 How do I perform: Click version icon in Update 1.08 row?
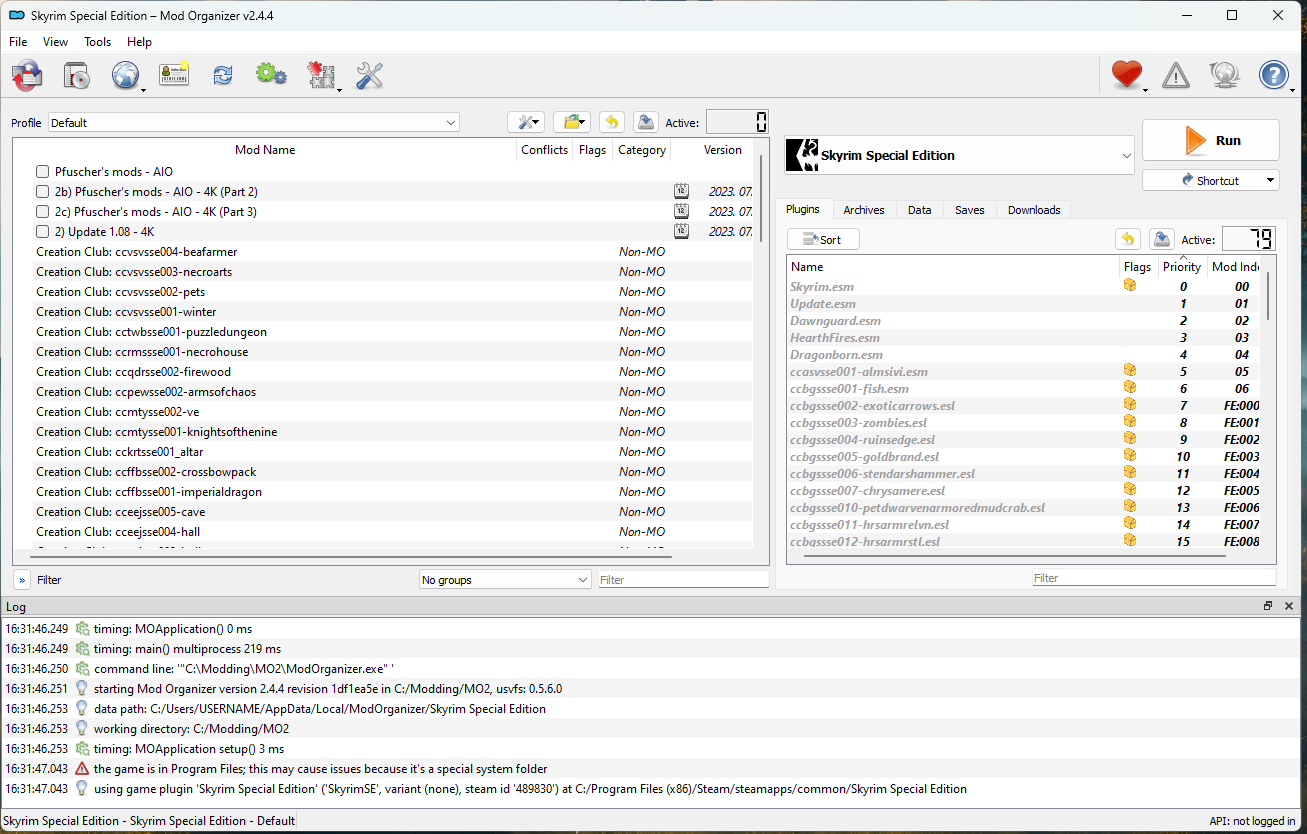(681, 231)
